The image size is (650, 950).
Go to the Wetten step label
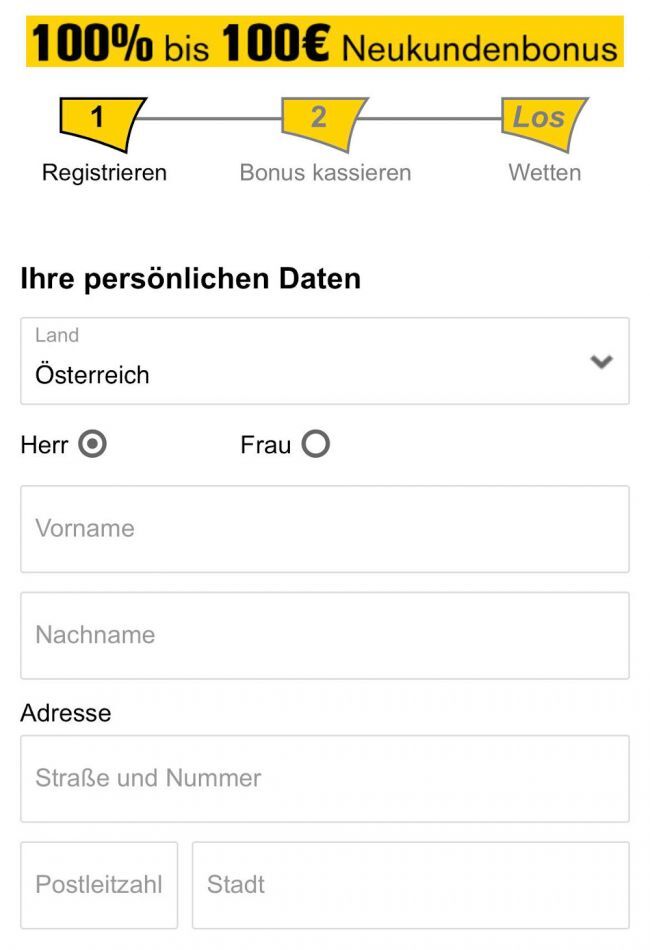(x=544, y=173)
